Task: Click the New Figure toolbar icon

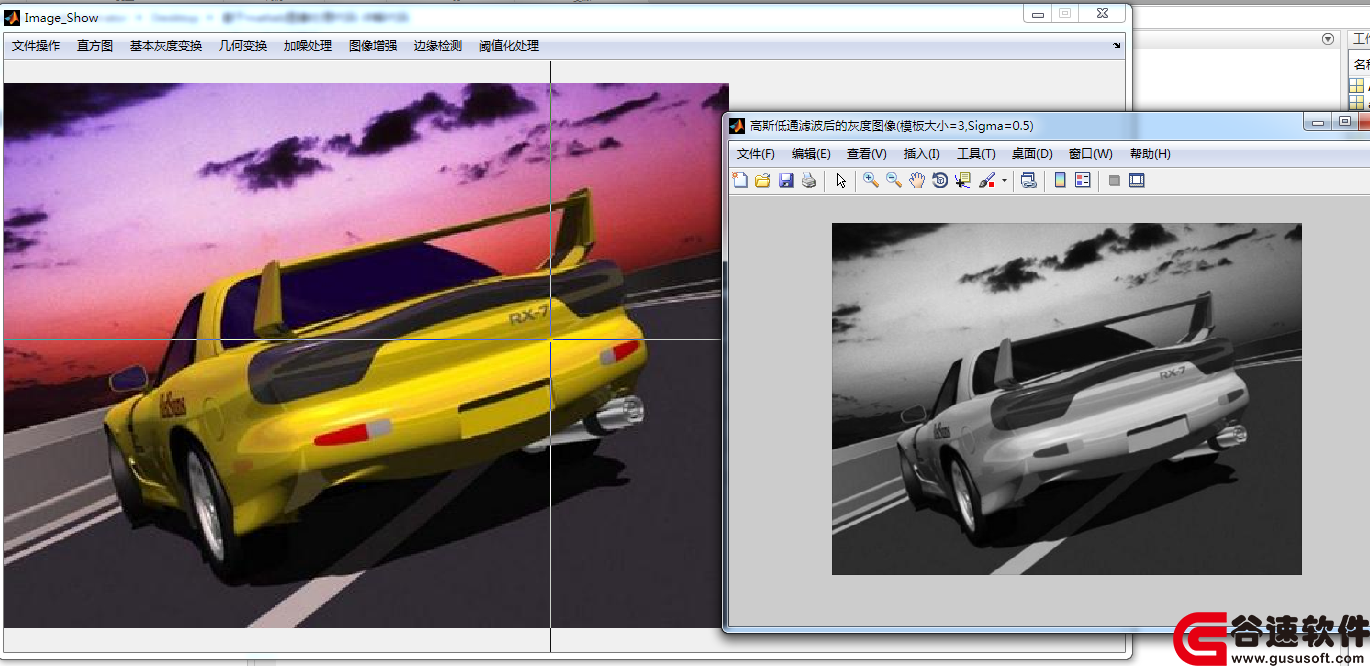Action: coord(740,181)
